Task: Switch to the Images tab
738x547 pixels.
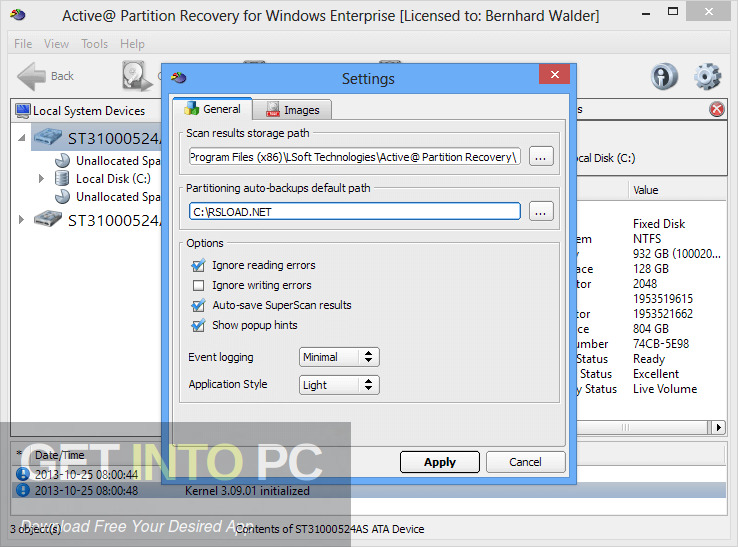Action: [292, 110]
